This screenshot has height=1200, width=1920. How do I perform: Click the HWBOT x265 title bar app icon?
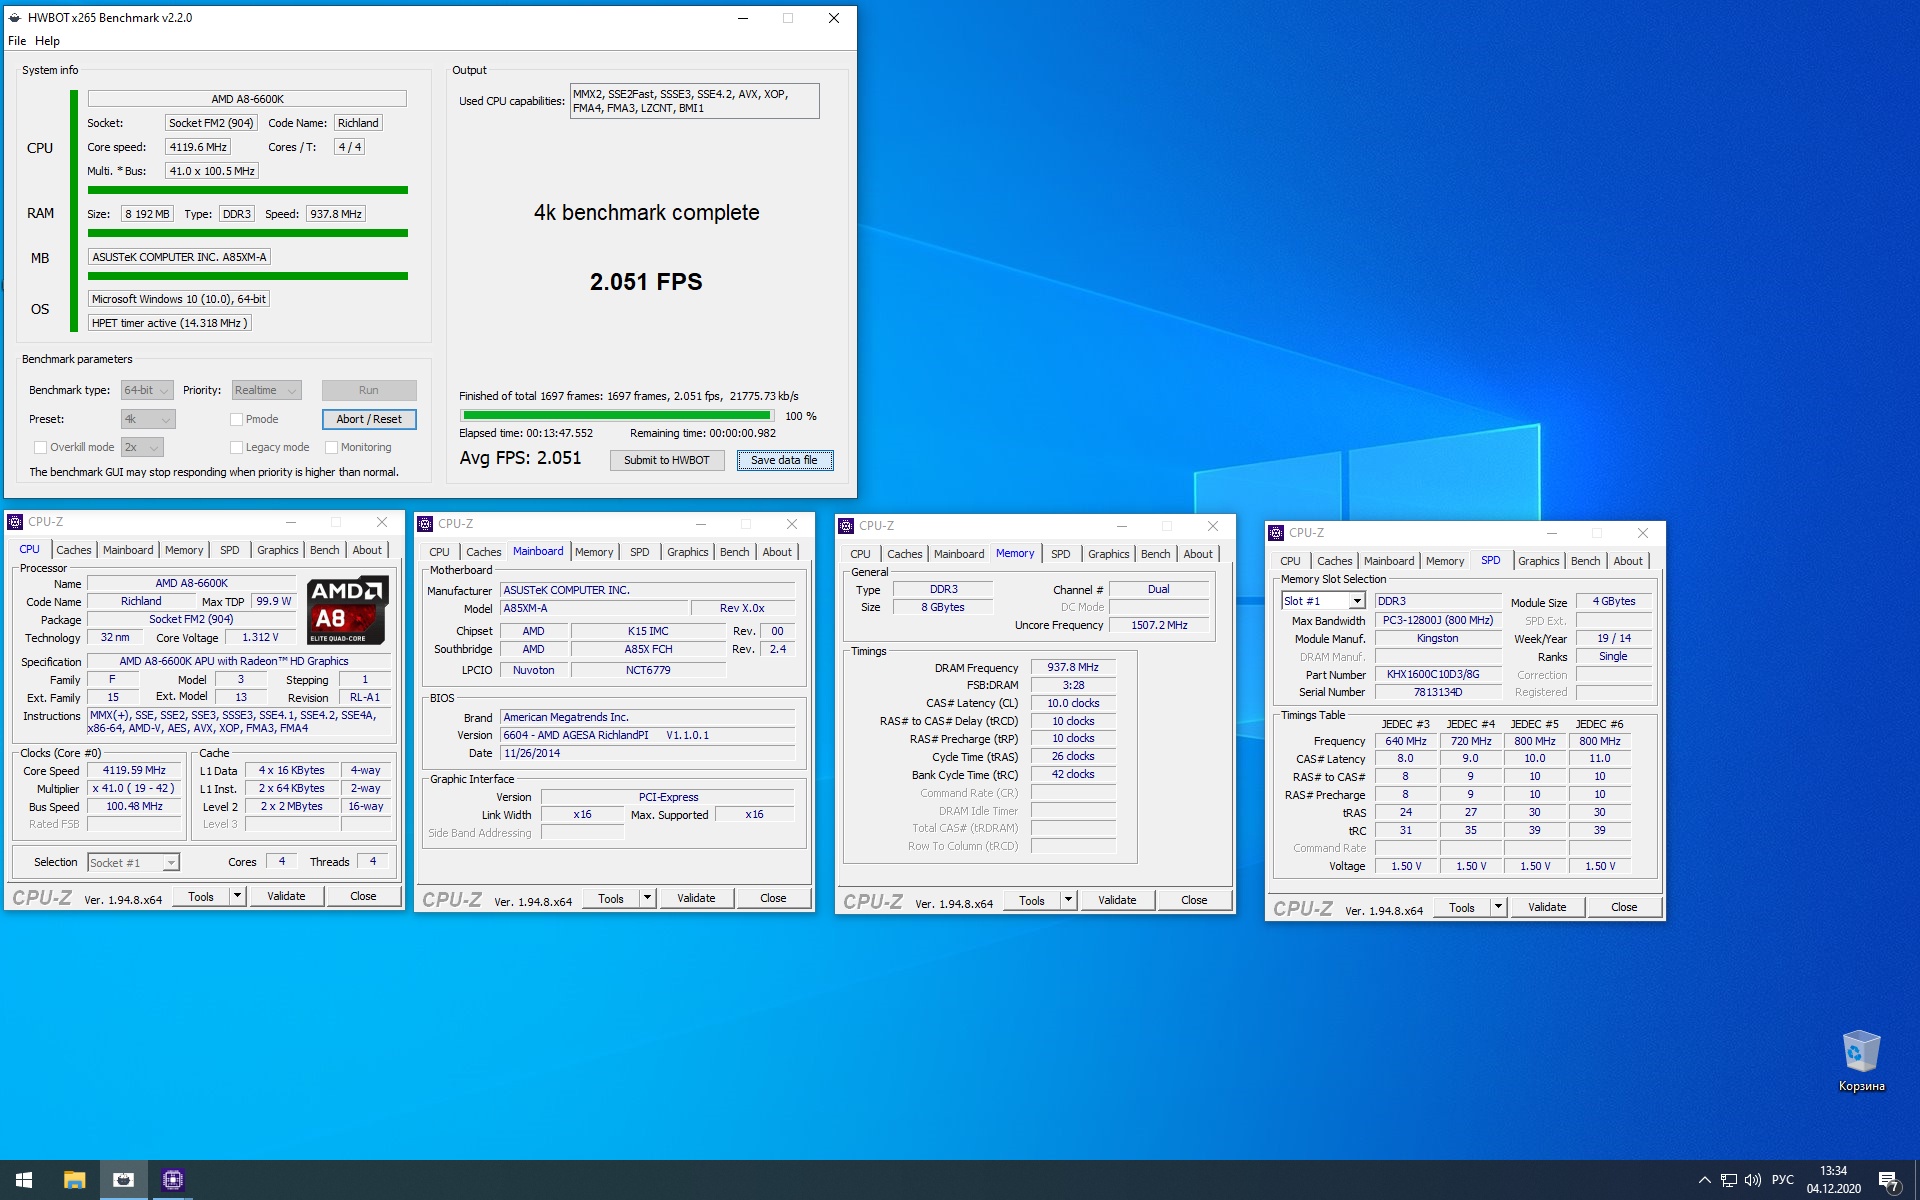14,18
